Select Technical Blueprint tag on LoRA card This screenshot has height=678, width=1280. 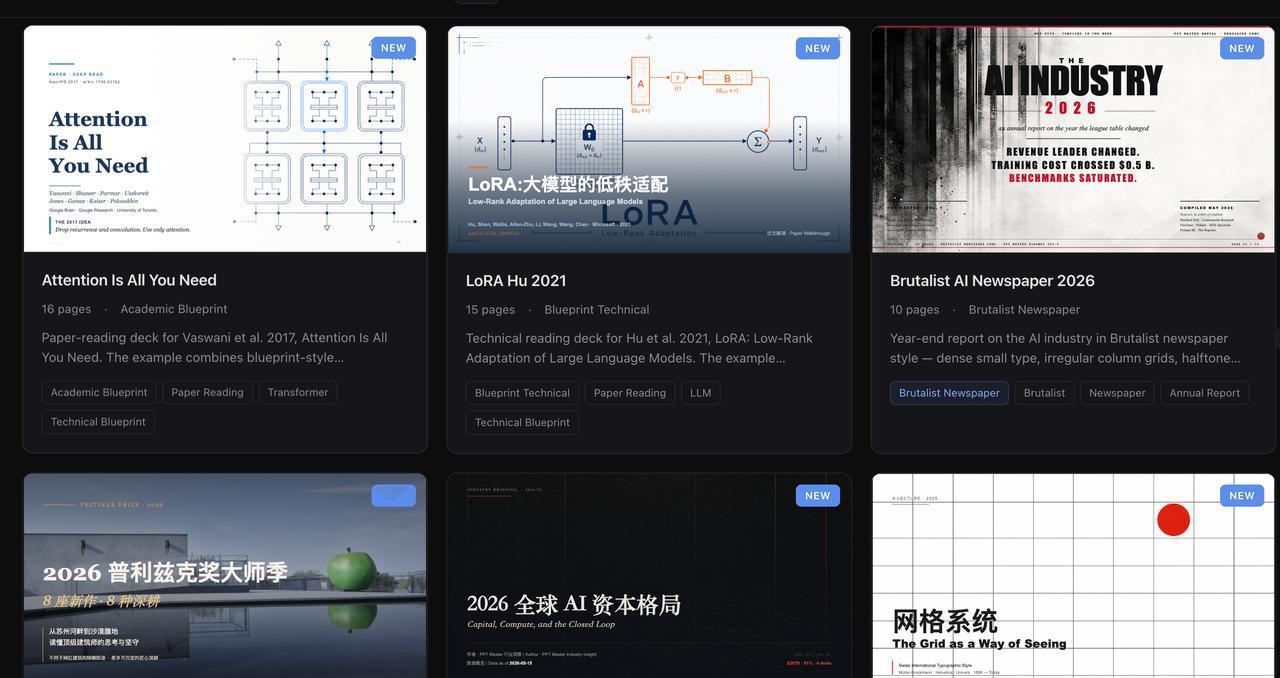coord(522,422)
